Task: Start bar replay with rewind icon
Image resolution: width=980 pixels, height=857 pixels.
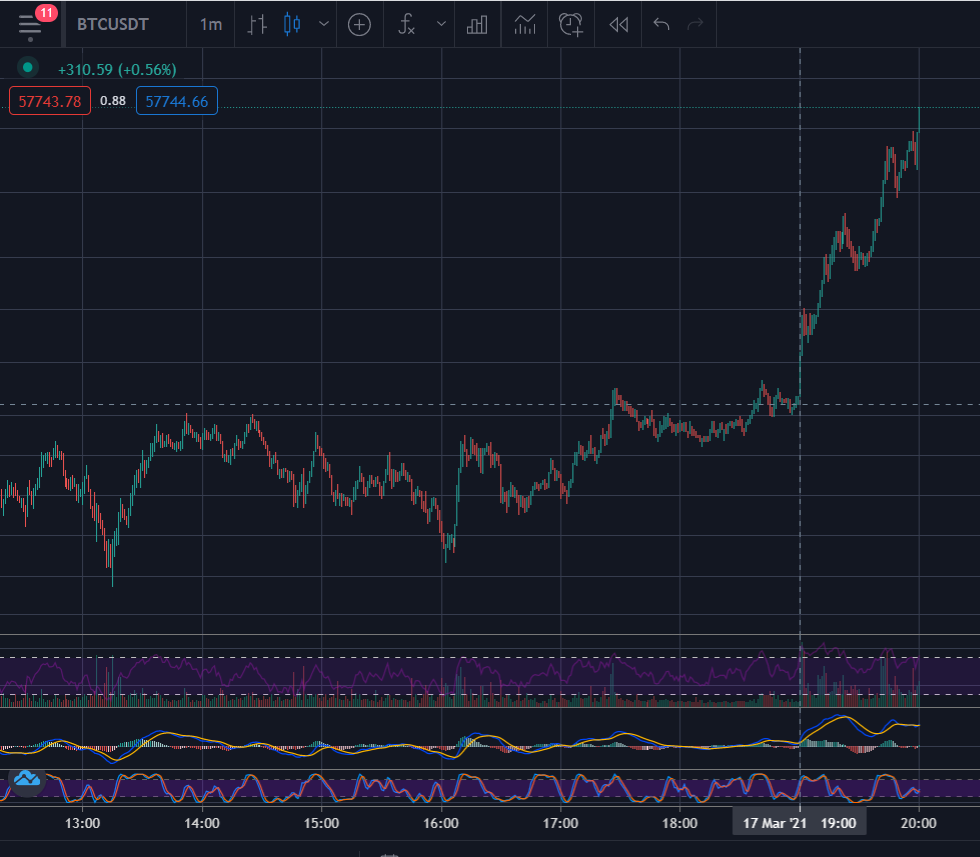Action: 619,24
